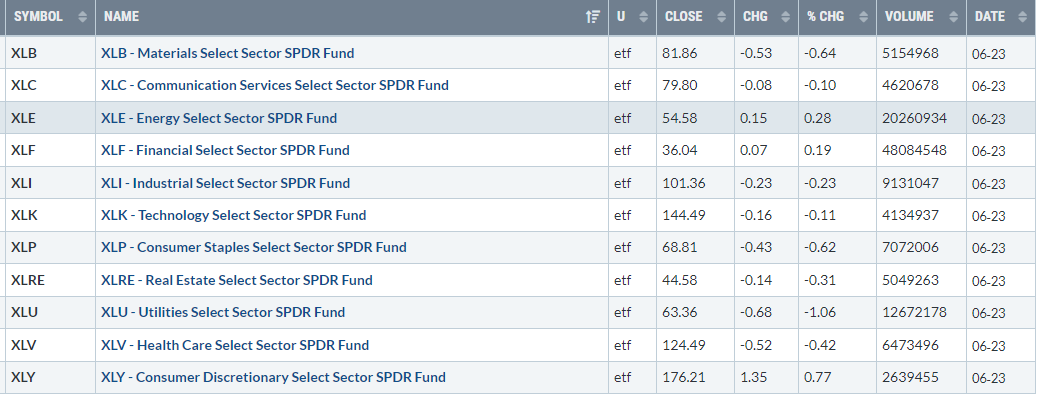Click the CLOSE column header label
1038x397 pixels.
pyautogui.click(x=684, y=17)
